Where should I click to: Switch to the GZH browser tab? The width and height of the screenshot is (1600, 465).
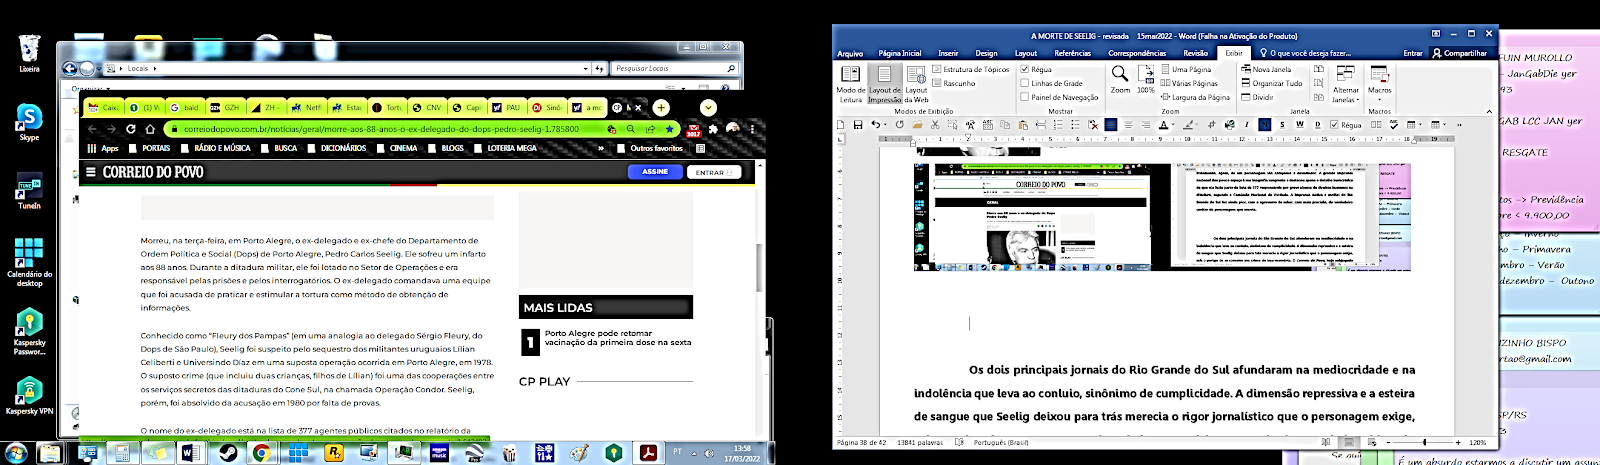click(225, 107)
